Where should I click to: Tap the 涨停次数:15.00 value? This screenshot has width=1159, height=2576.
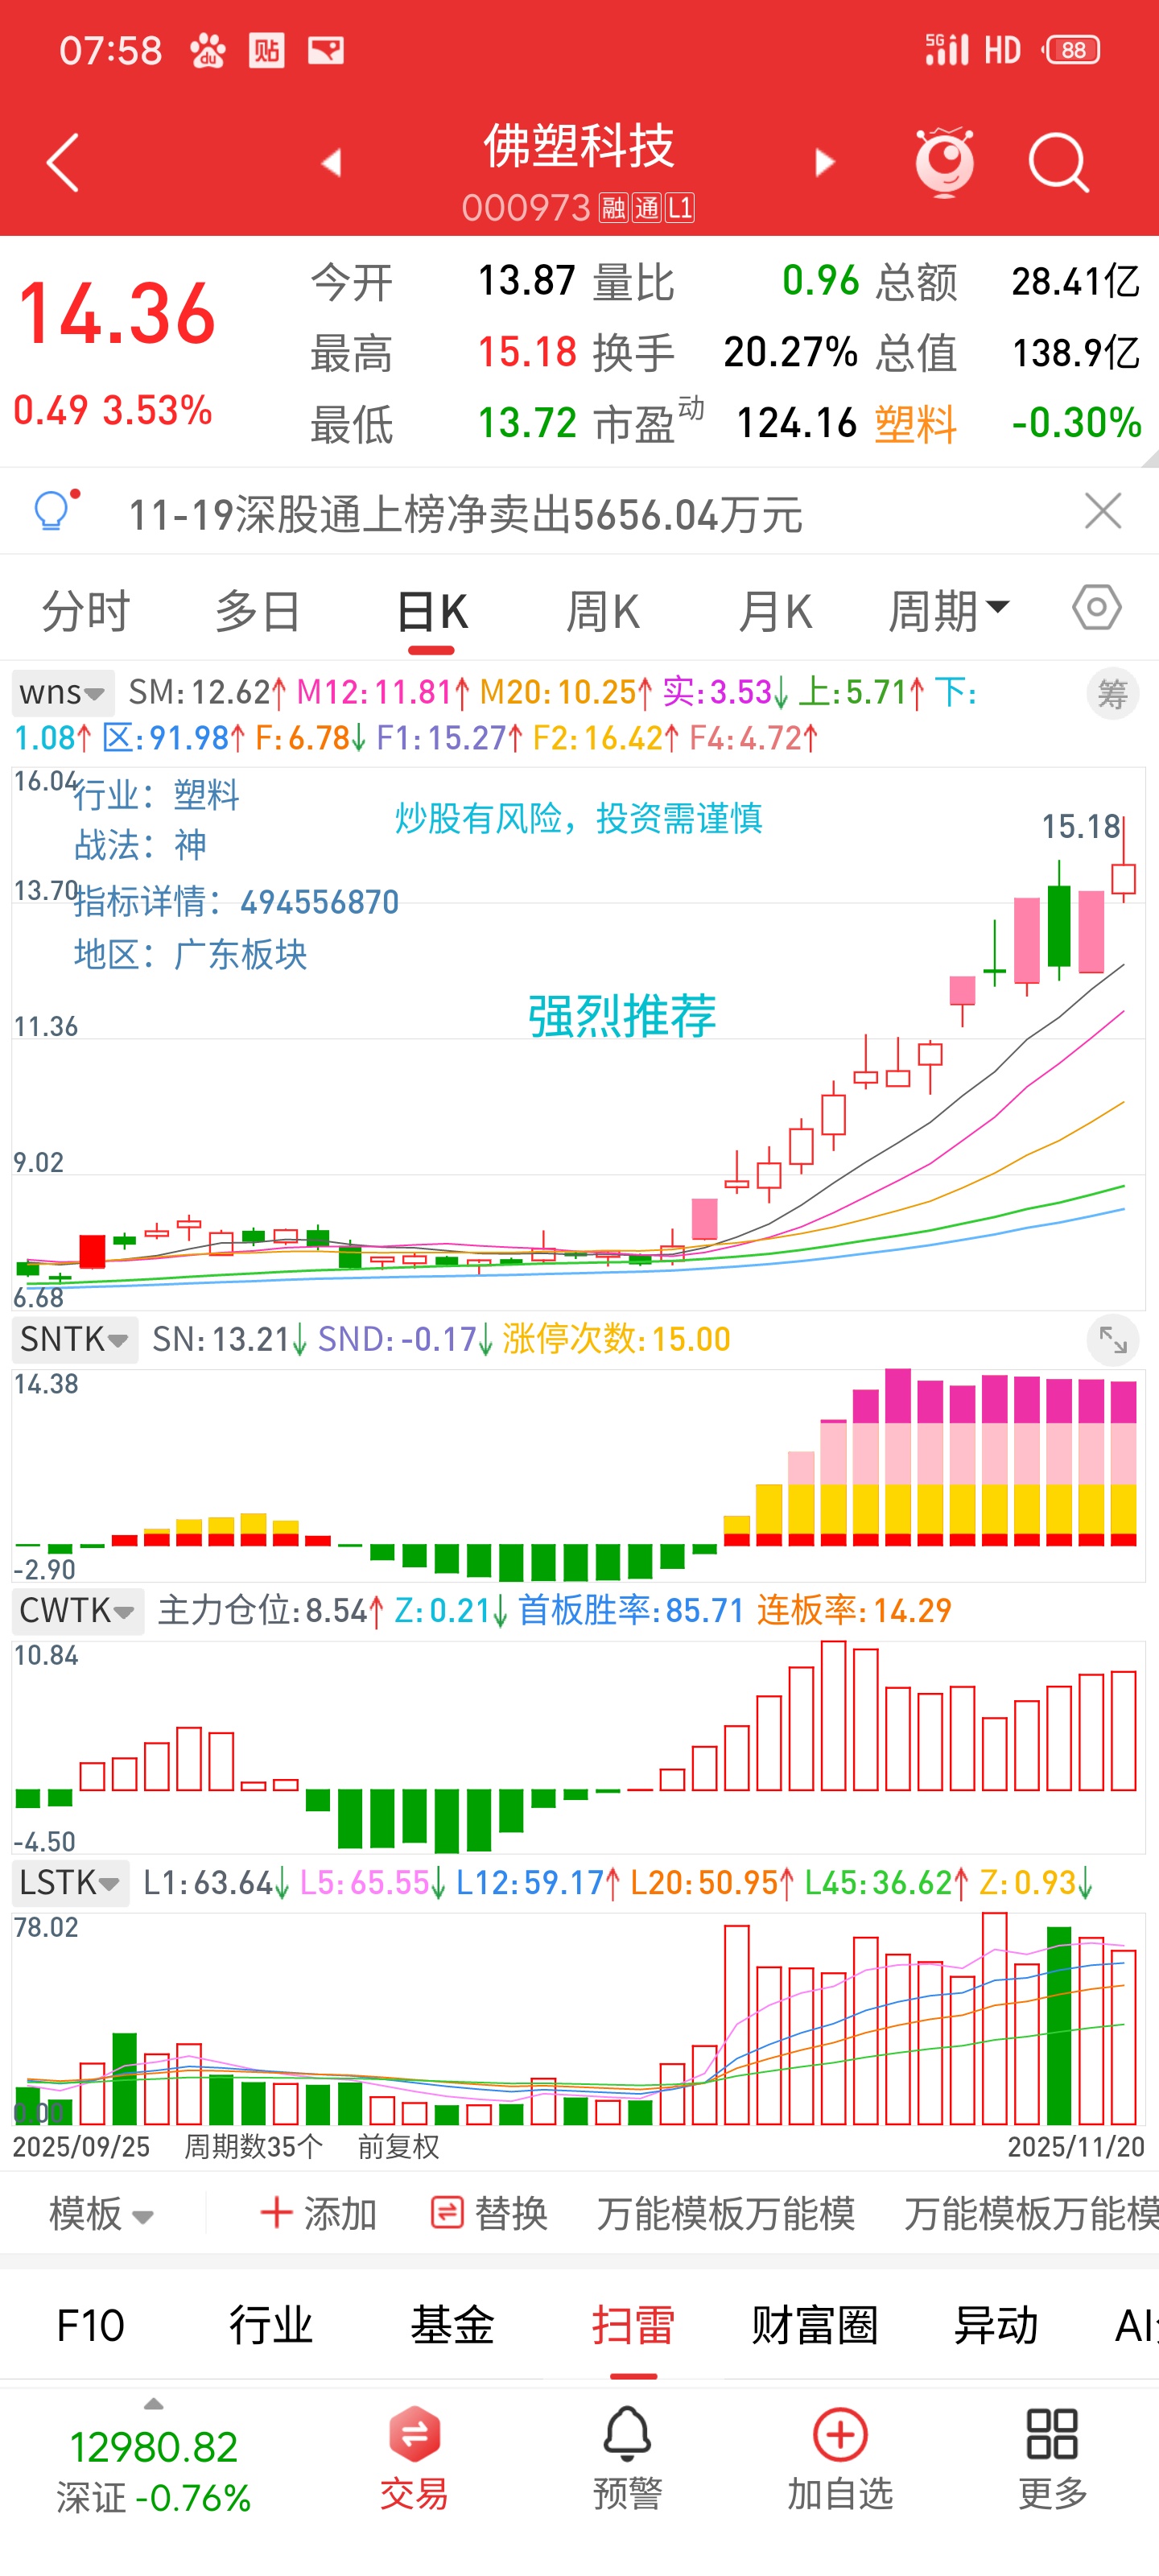616,1339
